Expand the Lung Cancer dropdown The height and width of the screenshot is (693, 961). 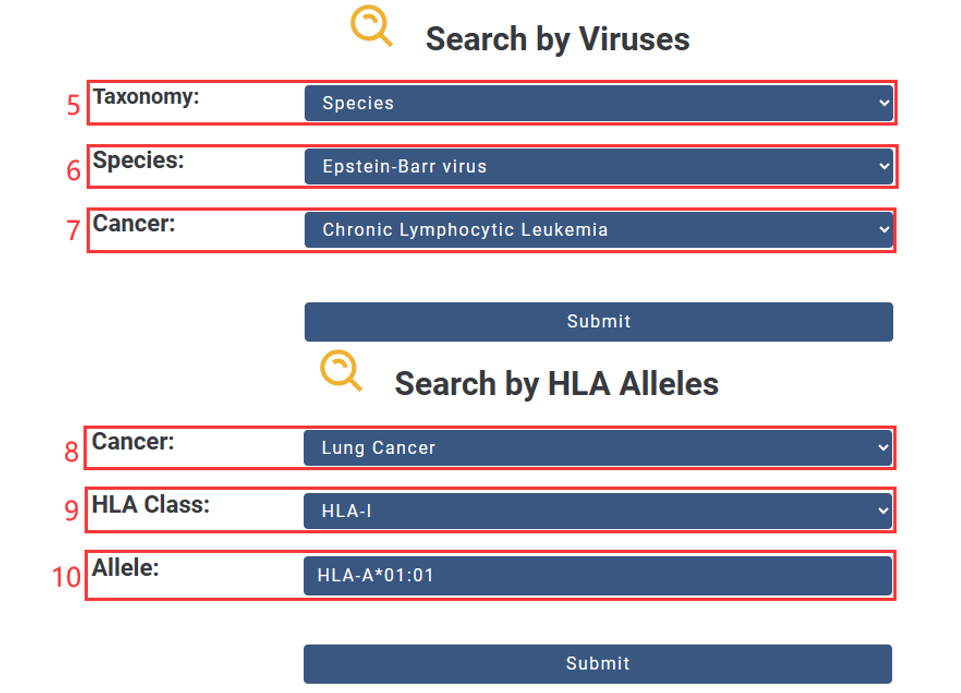pos(598,448)
